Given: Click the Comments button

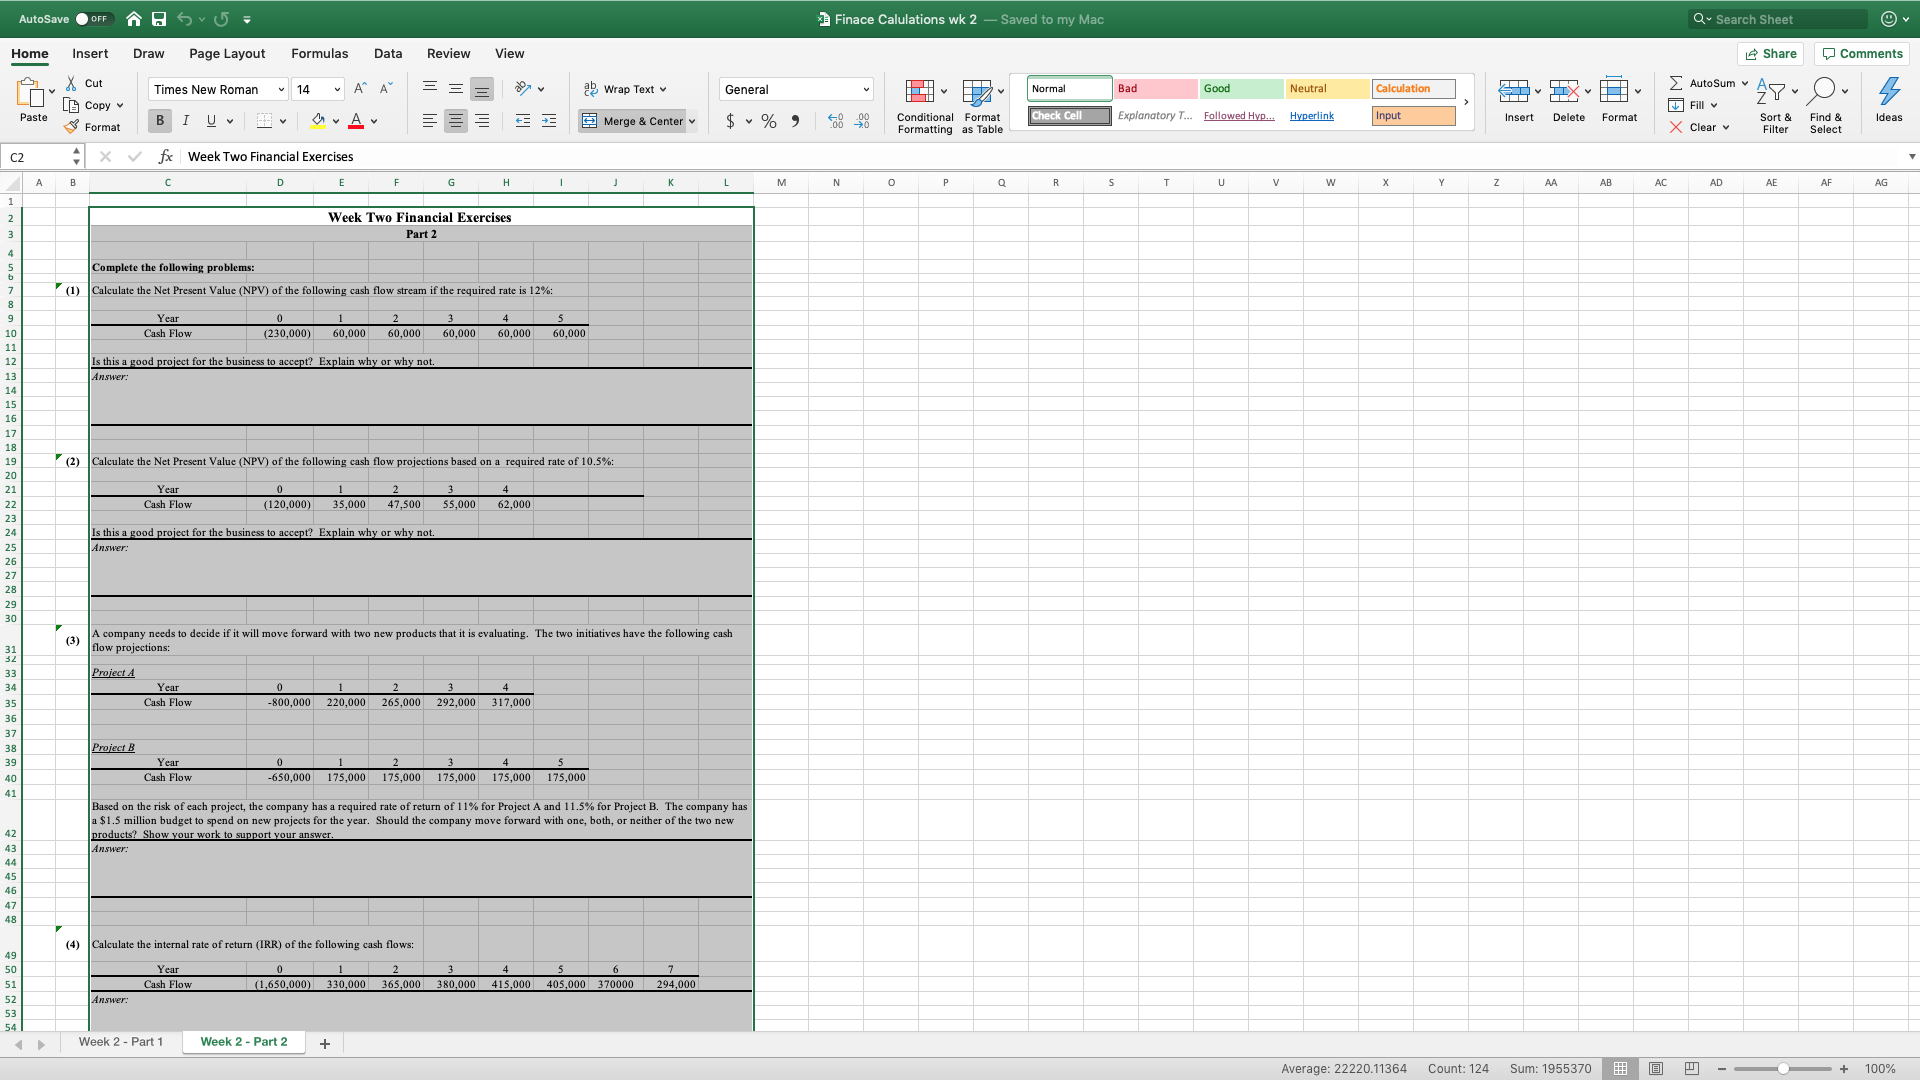Looking at the screenshot, I should click(x=1862, y=53).
